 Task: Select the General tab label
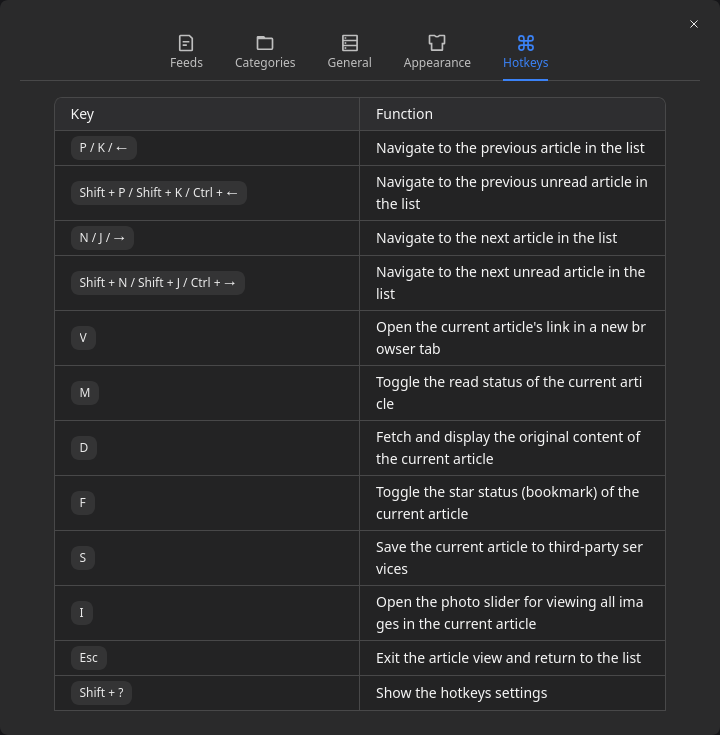pos(350,63)
